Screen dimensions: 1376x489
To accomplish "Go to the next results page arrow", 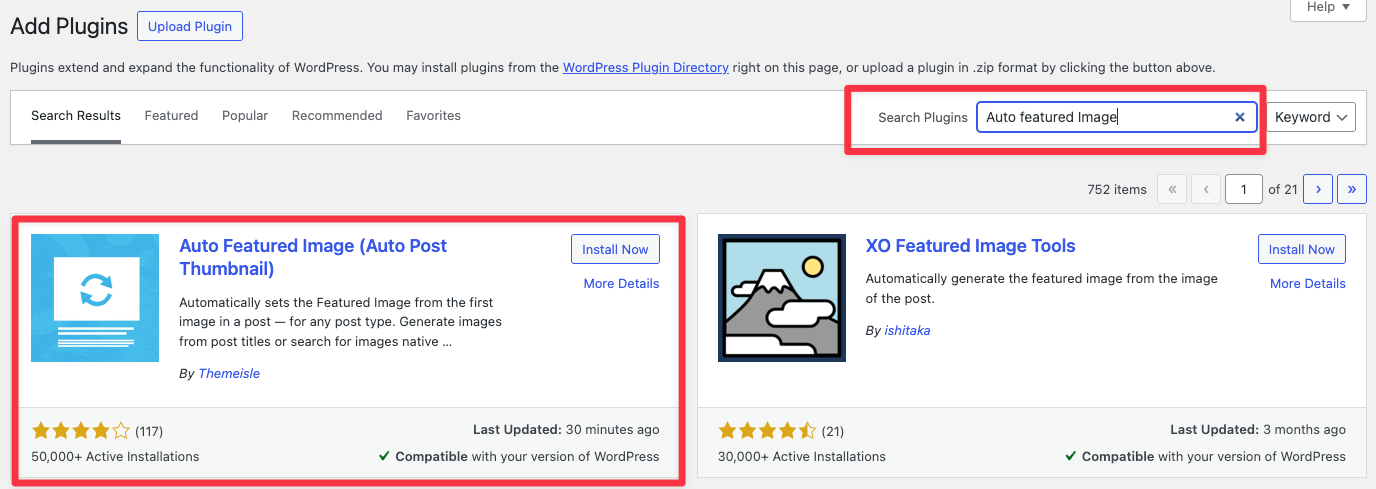I will click(1318, 189).
